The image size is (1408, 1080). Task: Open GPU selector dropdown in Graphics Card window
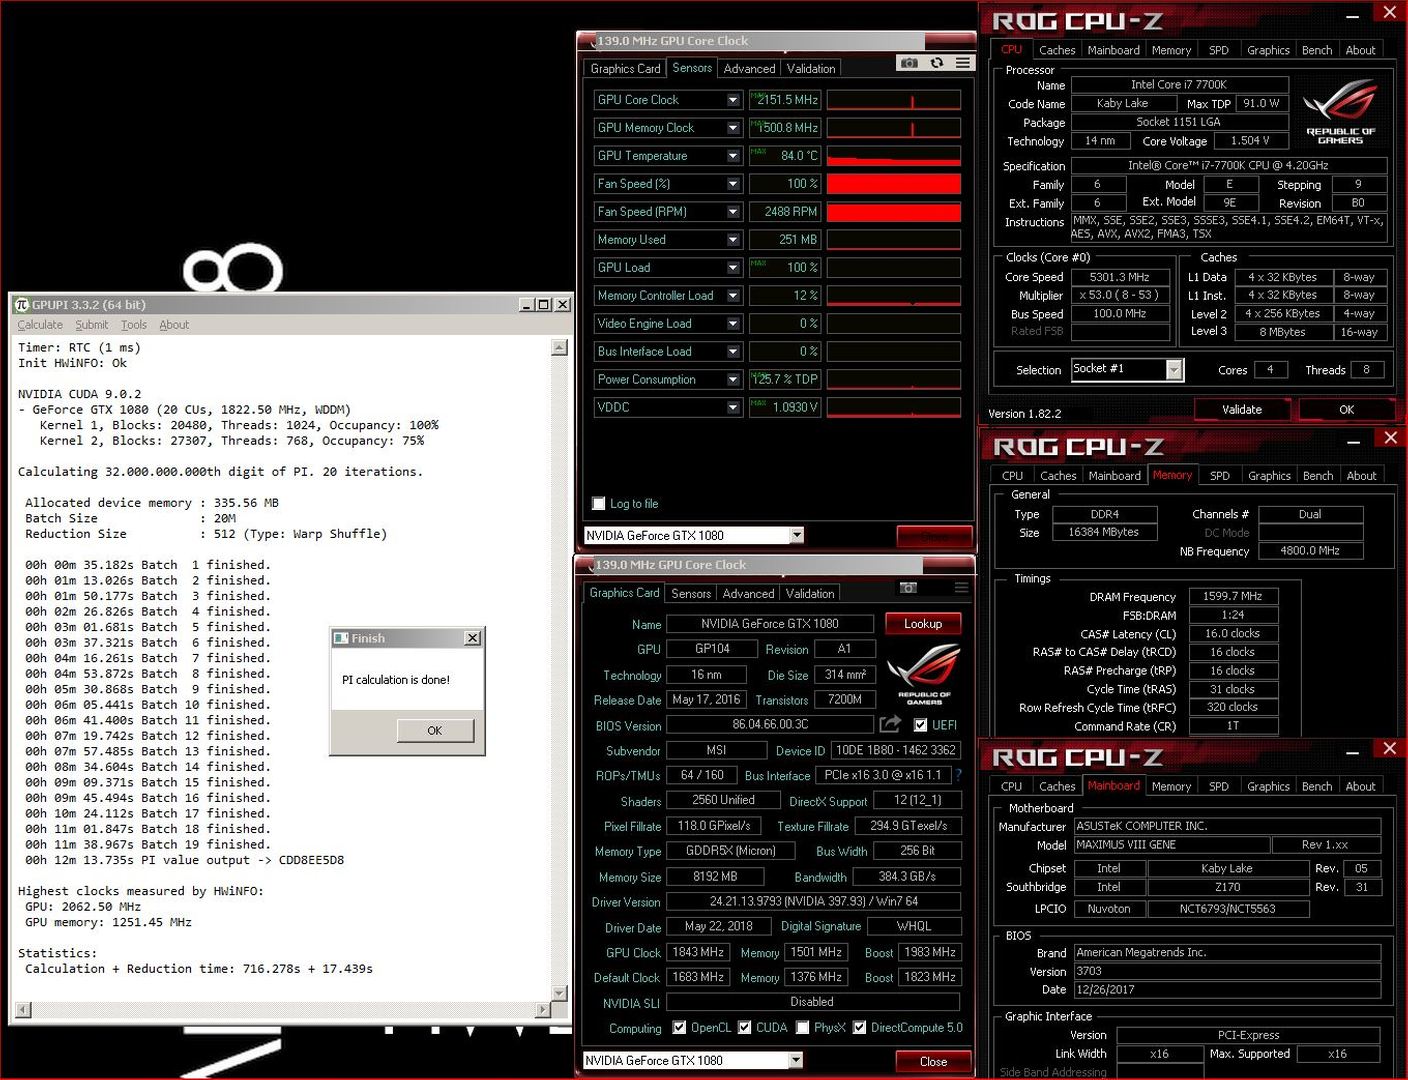(796, 1060)
